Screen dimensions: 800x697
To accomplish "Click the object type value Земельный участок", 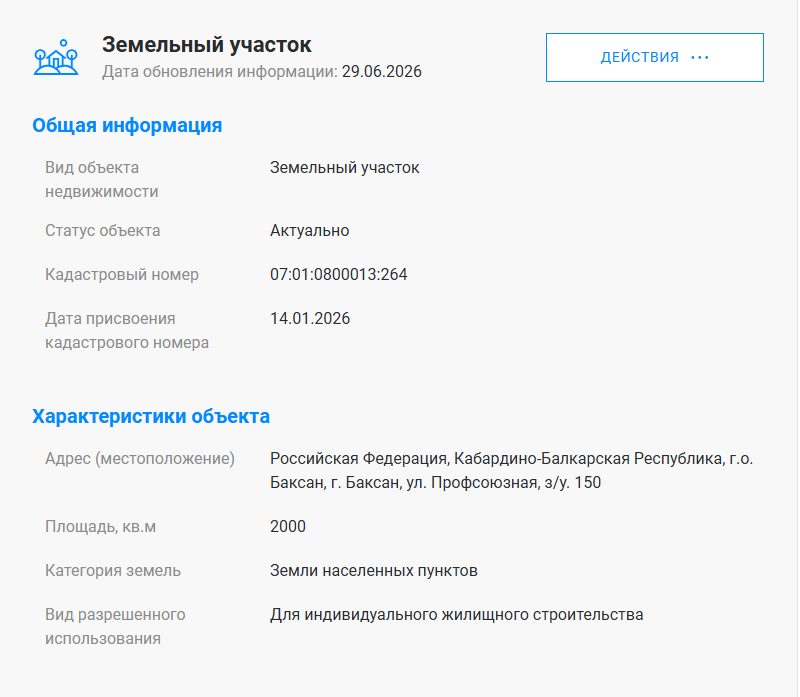I will (344, 167).
